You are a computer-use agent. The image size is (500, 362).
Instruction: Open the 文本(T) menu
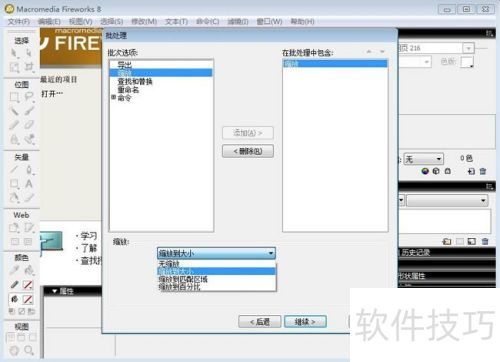176,22
